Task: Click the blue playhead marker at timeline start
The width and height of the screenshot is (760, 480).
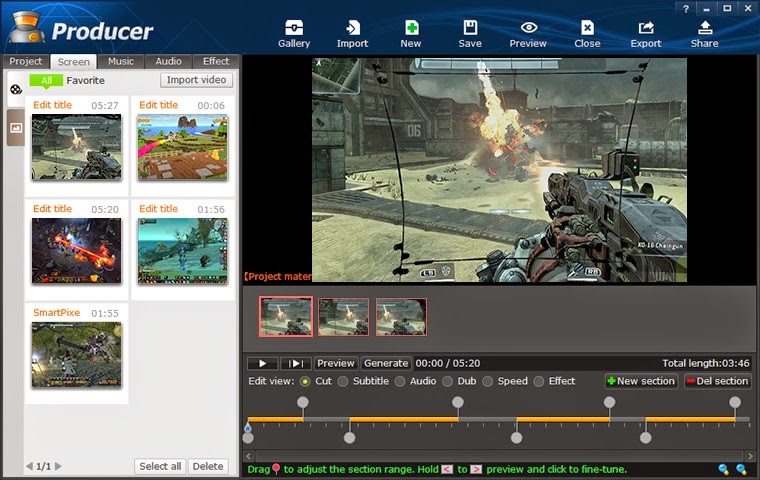Action: (248, 428)
